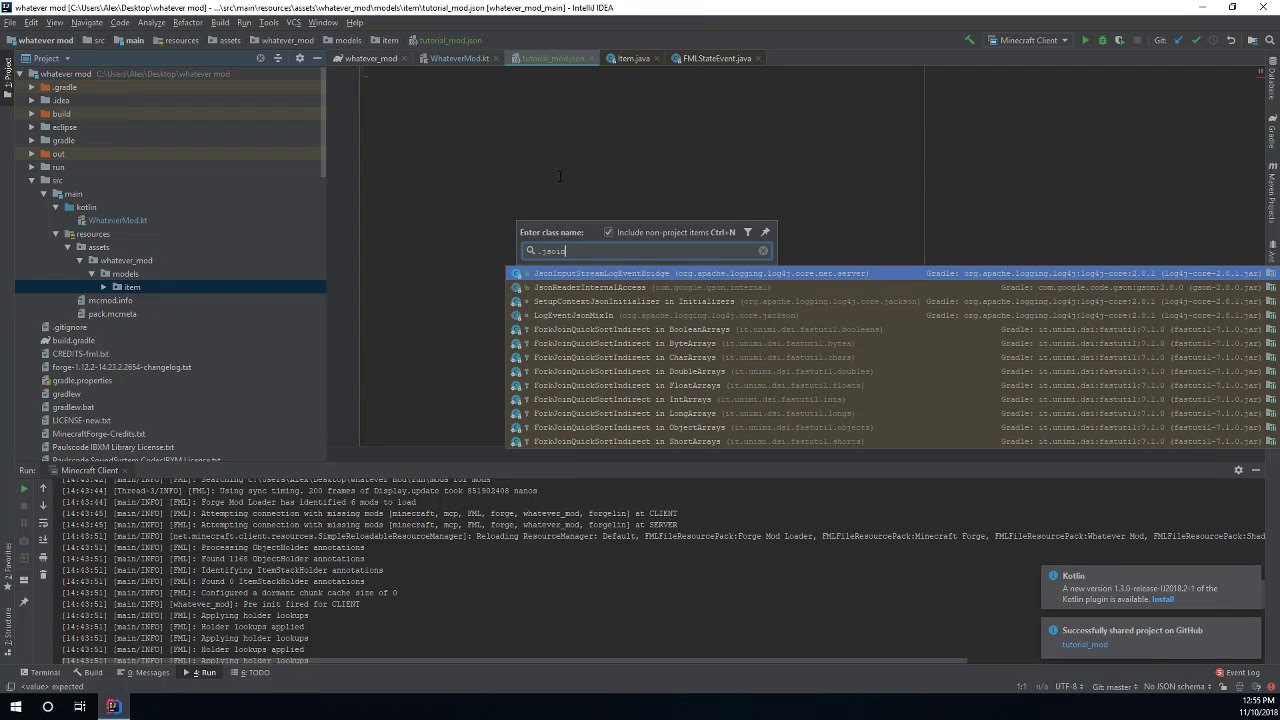The height and width of the screenshot is (720, 1280).
Task: Hide the Project tool window
Action: [x=316, y=58]
